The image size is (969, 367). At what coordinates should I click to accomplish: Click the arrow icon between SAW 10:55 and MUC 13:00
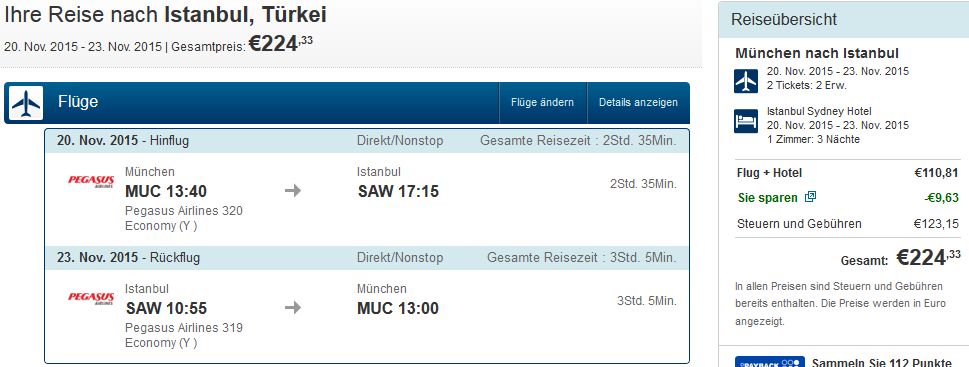tap(293, 307)
